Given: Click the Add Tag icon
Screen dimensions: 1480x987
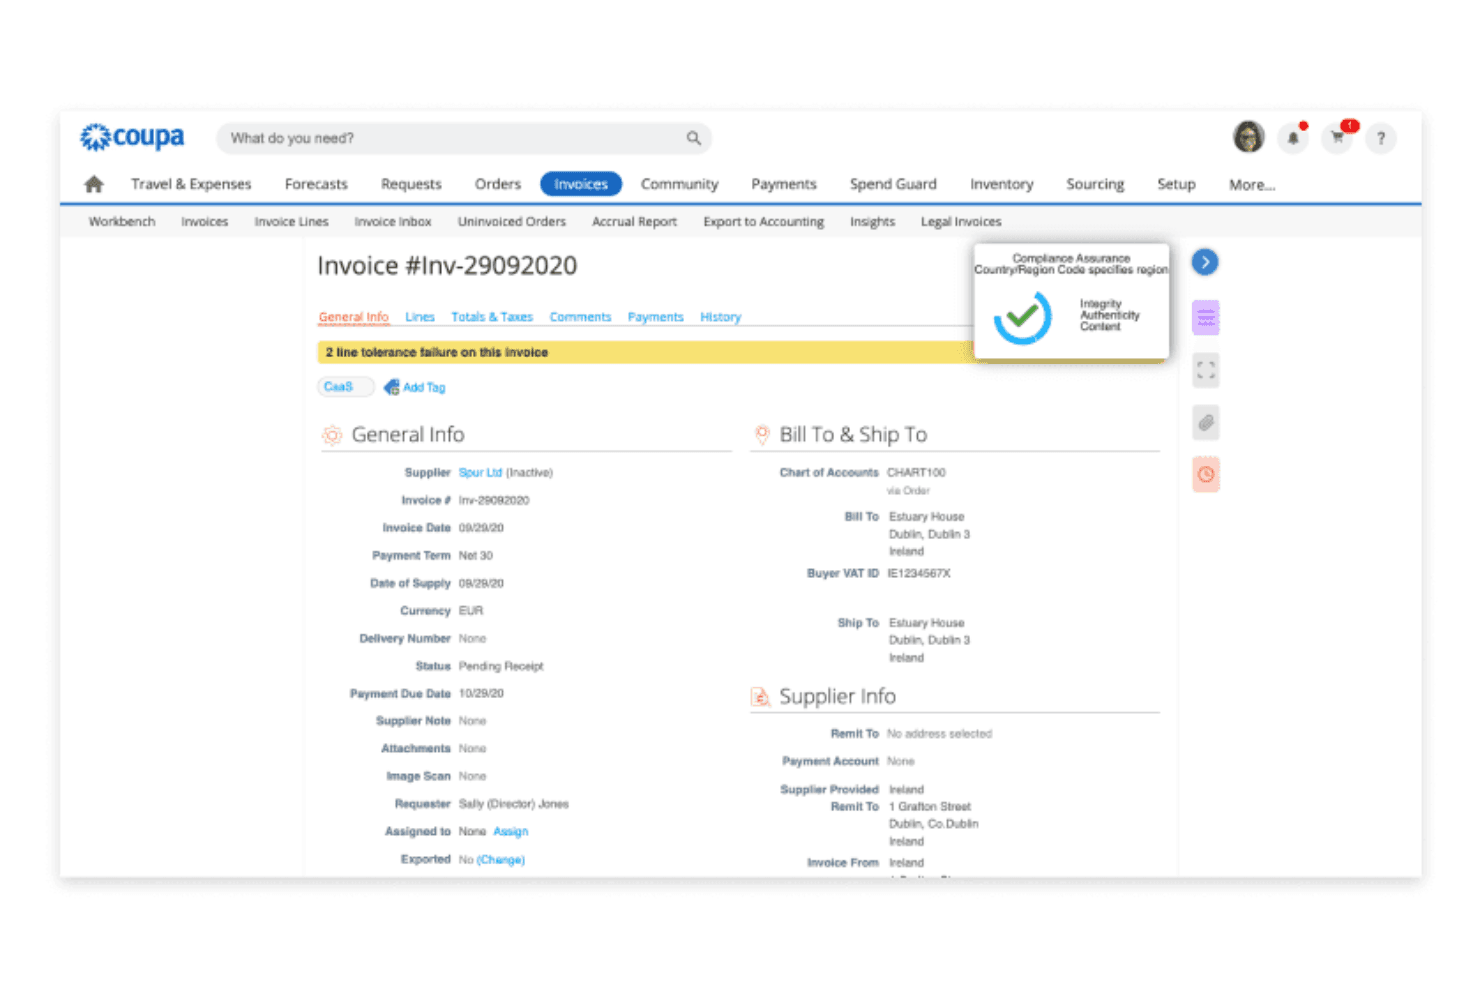Looking at the screenshot, I should (391, 387).
